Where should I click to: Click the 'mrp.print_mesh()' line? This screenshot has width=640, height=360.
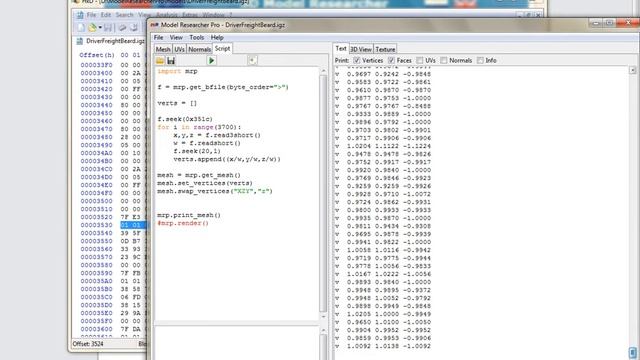(x=189, y=215)
